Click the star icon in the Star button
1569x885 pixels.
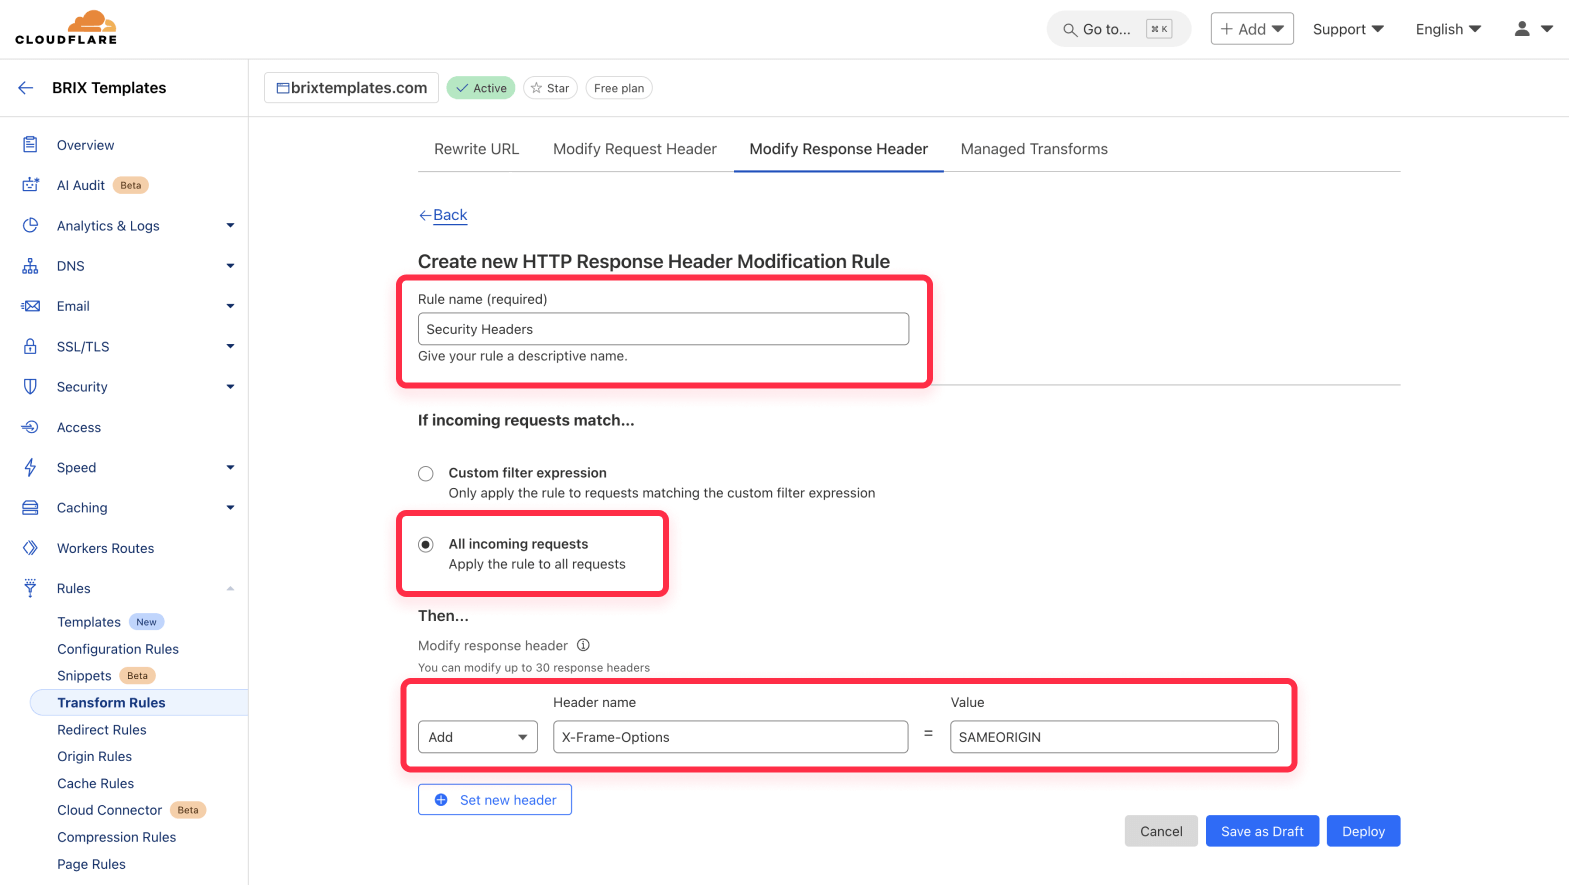click(536, 88)
